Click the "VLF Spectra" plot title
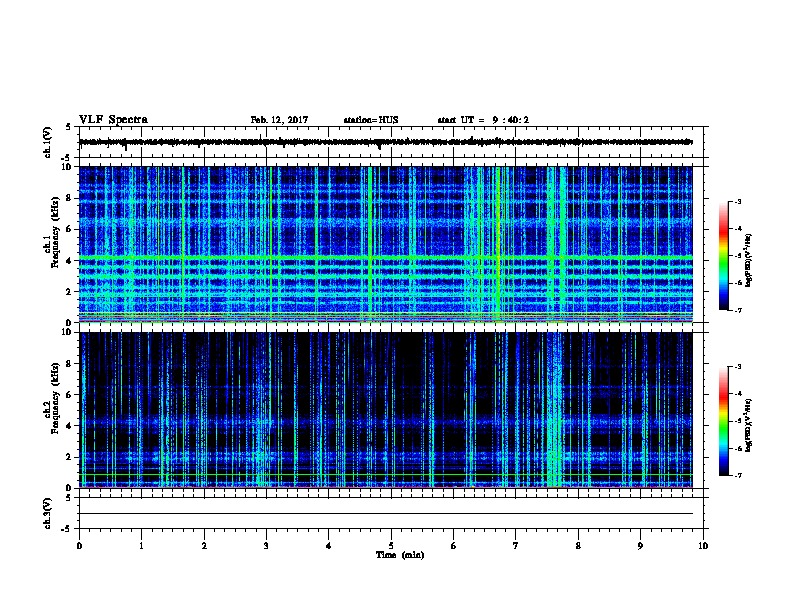This screenshot has height=612, width=792. pyautogui.click(x=113, y=120)
